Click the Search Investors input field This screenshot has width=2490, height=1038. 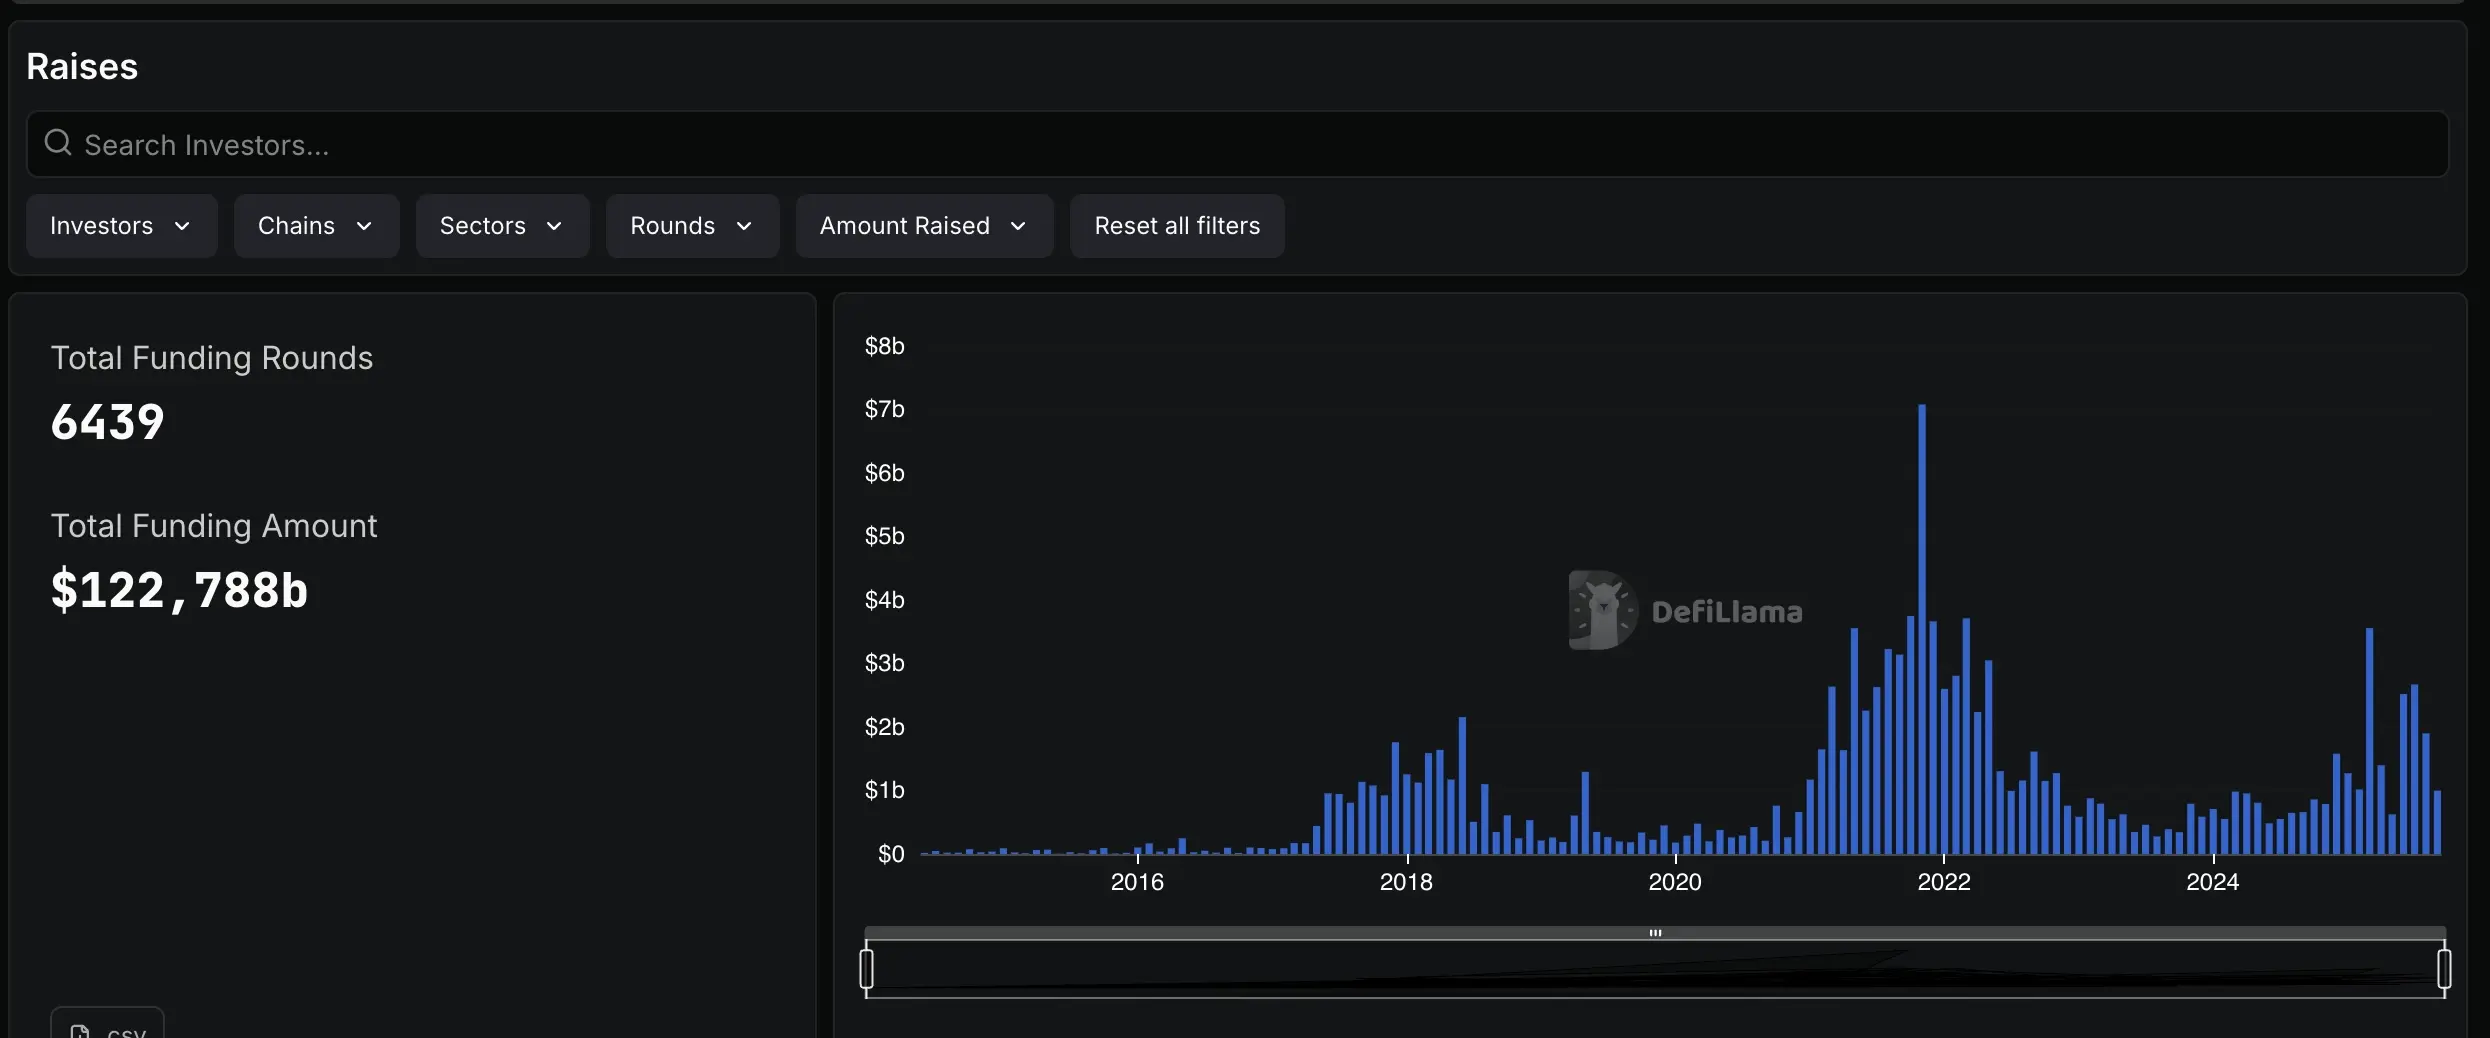tap(1237, 144)
